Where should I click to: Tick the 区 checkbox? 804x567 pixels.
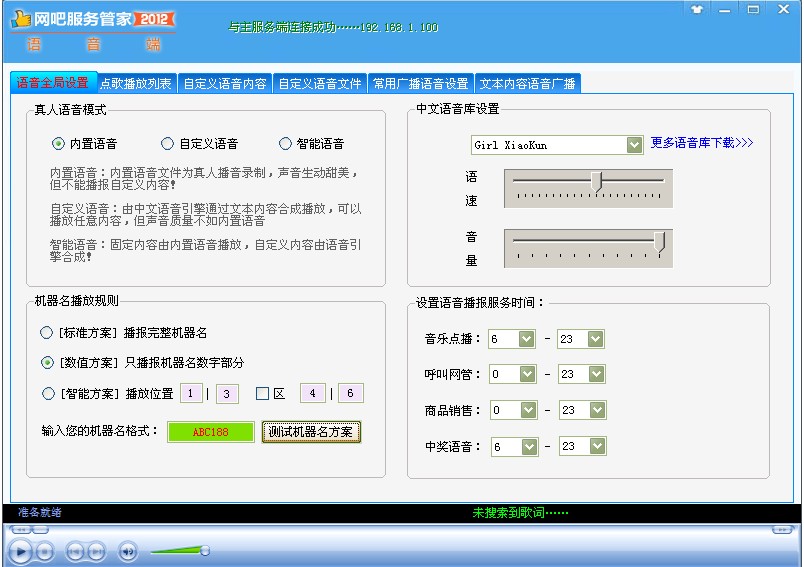pos(262,394)
